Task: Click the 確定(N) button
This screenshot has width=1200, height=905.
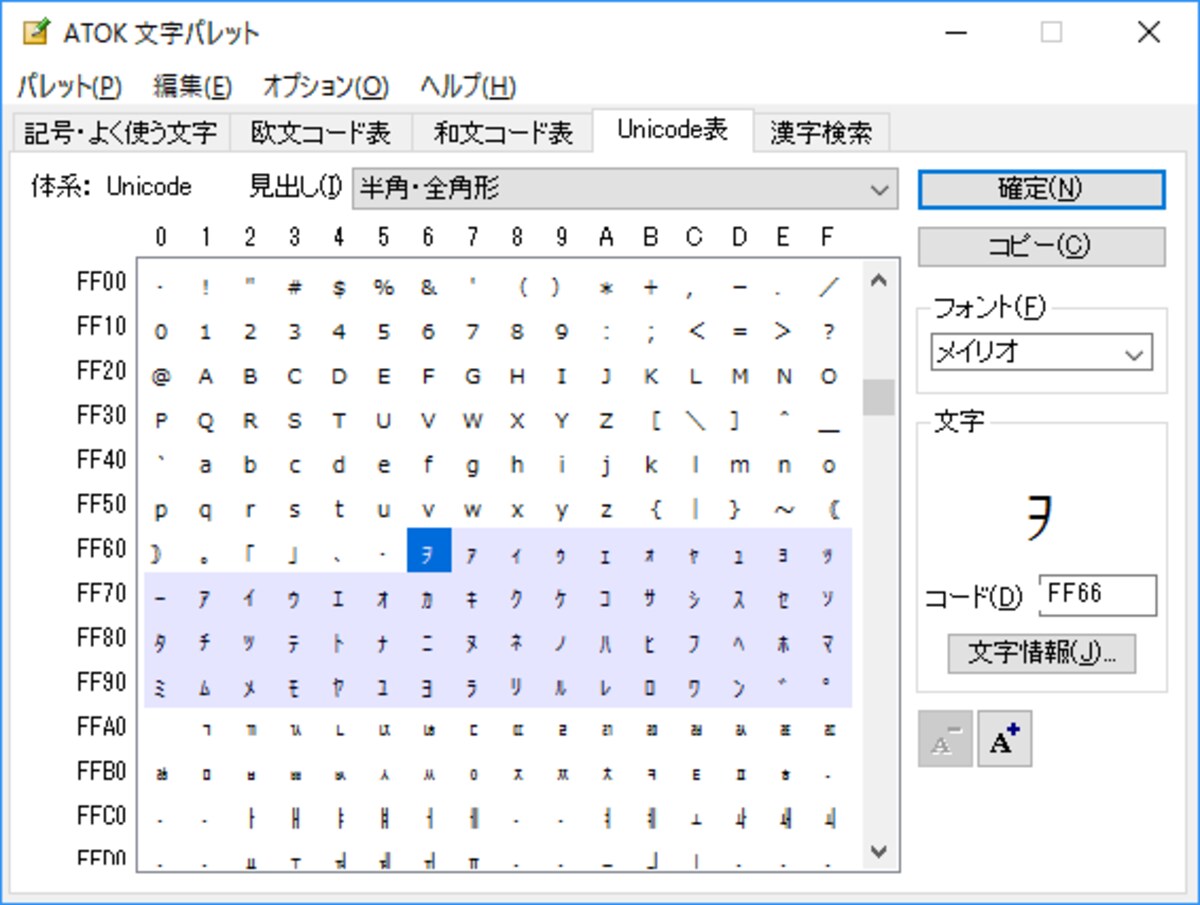Action: 1041,190
